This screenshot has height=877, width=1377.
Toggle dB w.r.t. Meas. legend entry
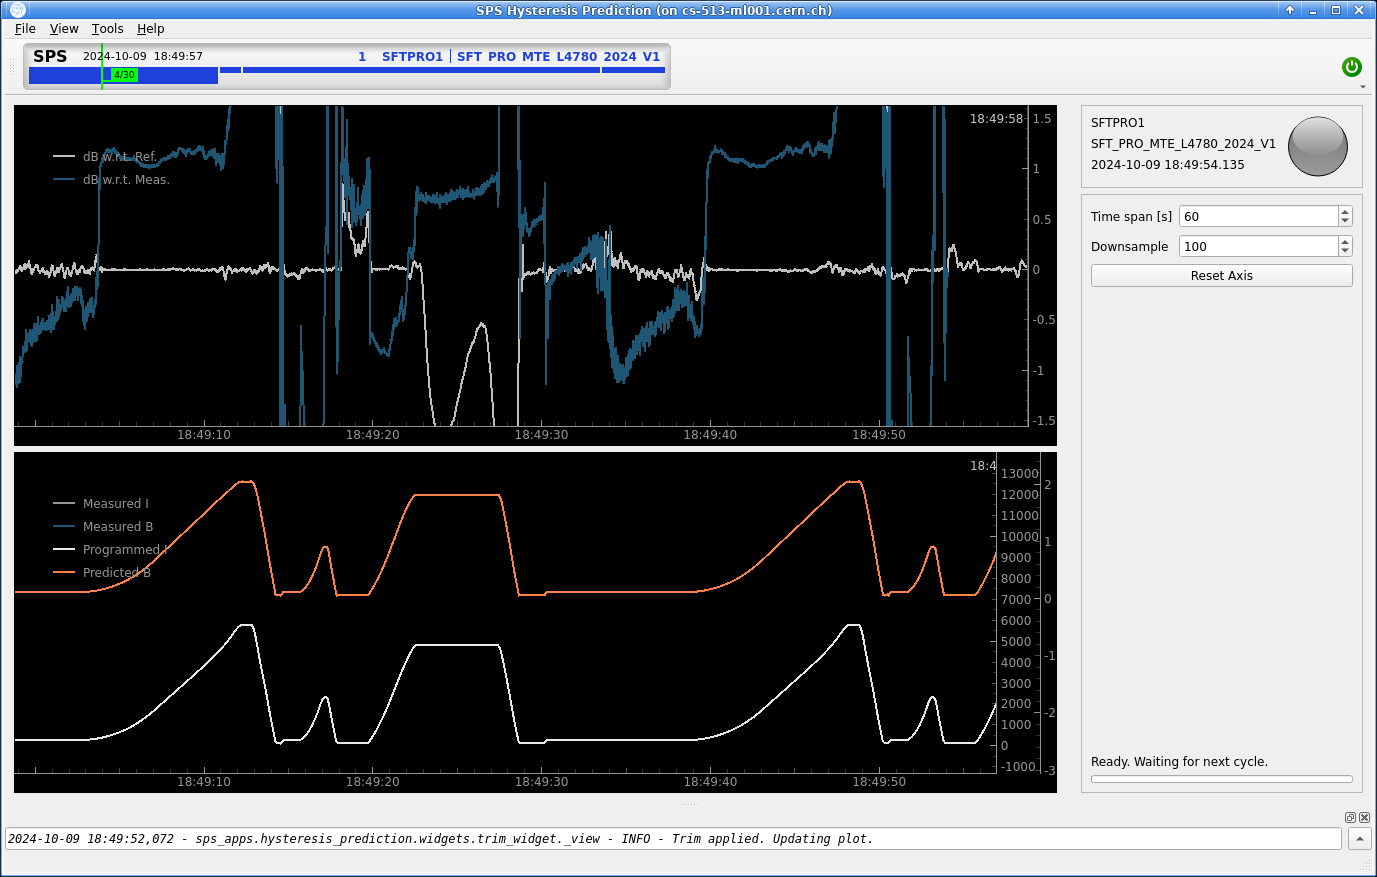pyautogui.click(x=125, y=180)
